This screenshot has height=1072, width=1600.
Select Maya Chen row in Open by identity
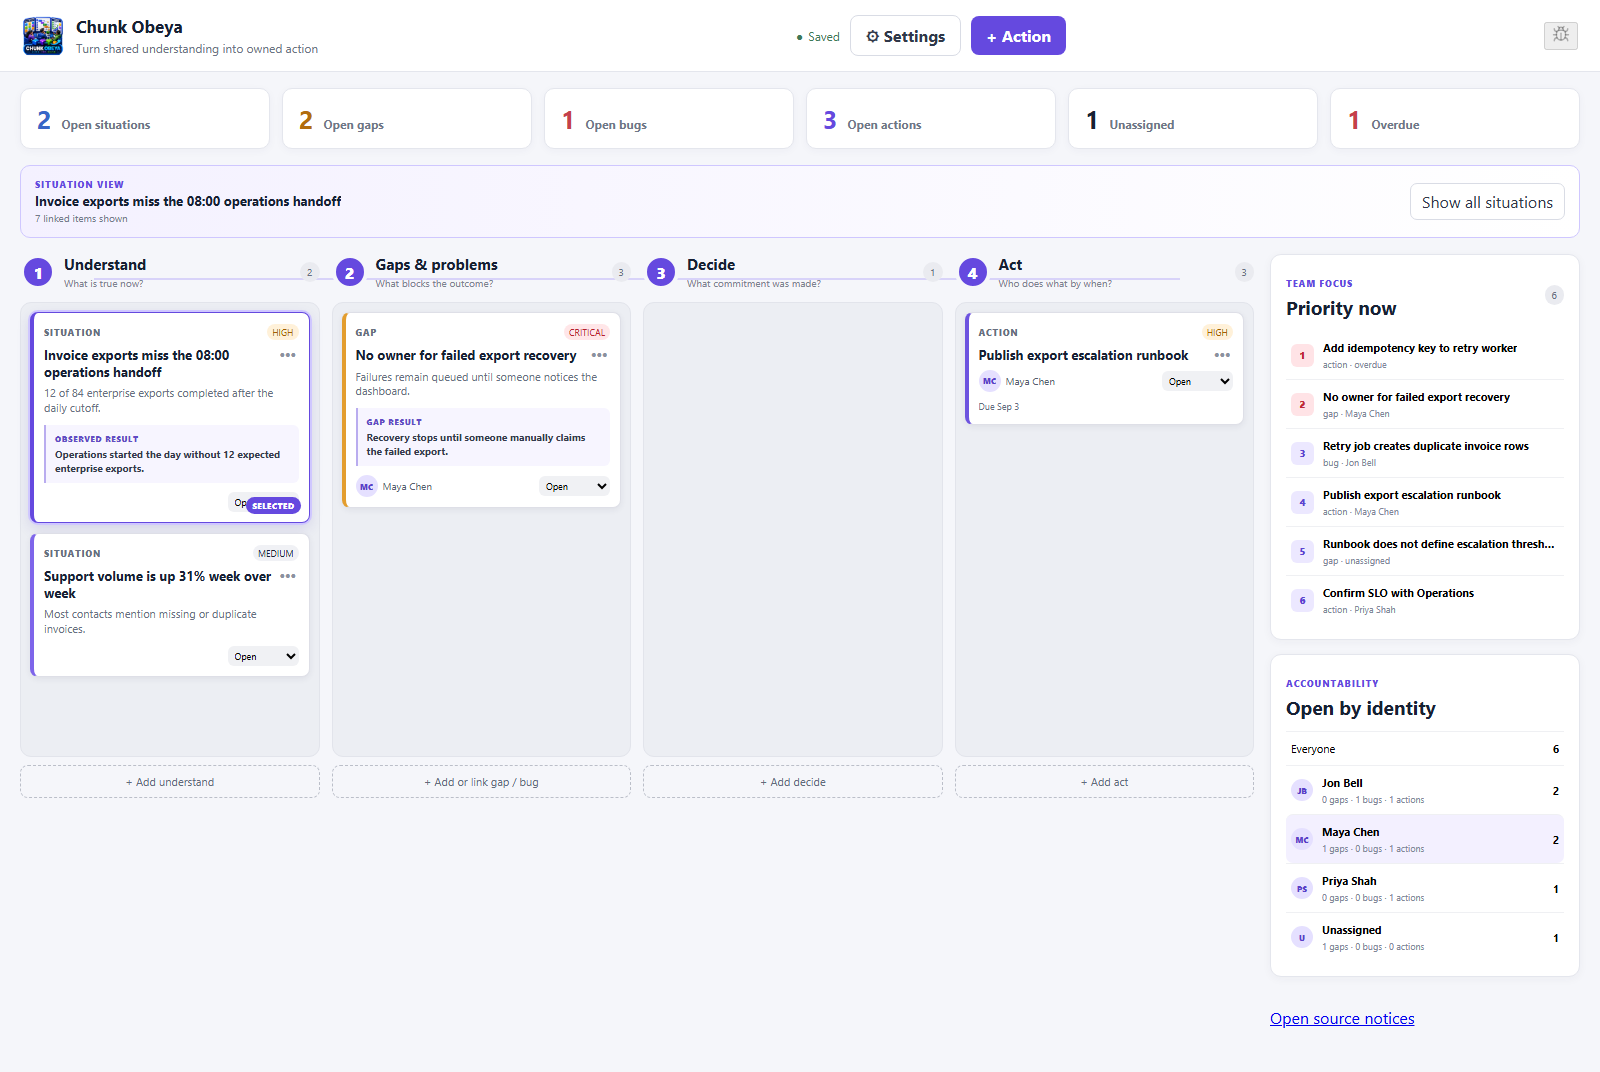point(1425,839)
